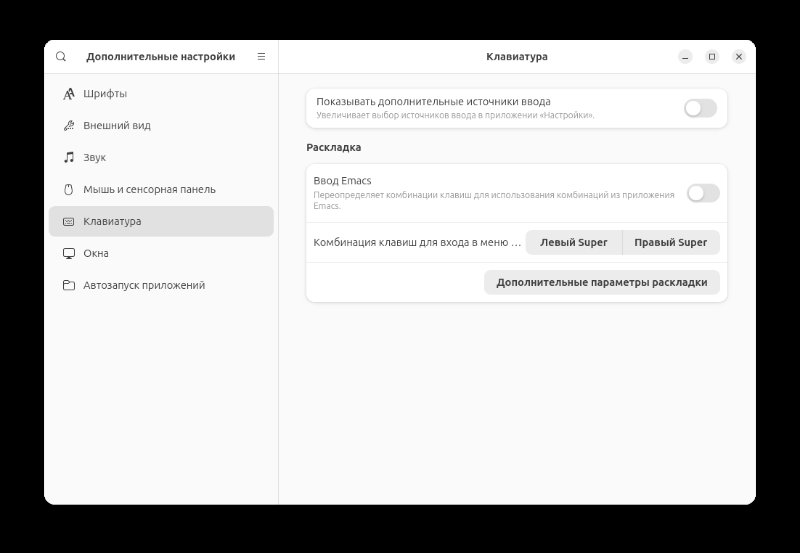Viewport: 800px width, 553px height.
Task: Go to the Шрифты section label
Action: pyautogui.click(x=105, y=94)
